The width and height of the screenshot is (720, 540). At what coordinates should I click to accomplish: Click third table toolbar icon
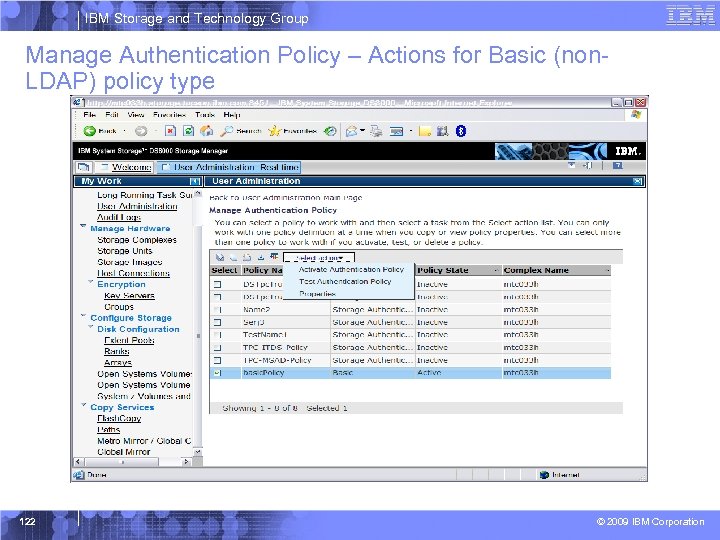coord(247,258)
